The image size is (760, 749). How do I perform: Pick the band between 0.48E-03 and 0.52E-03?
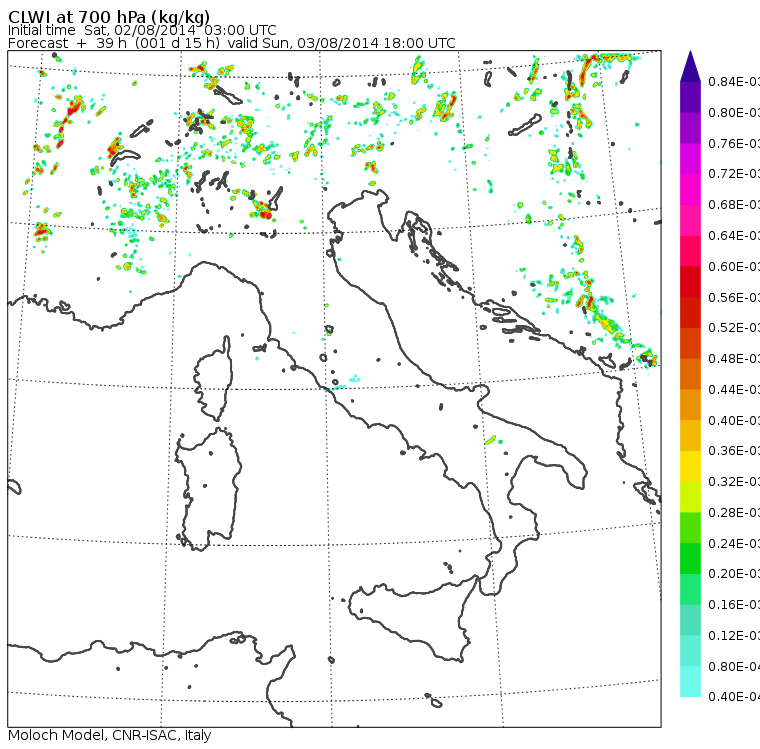[690, 343]
